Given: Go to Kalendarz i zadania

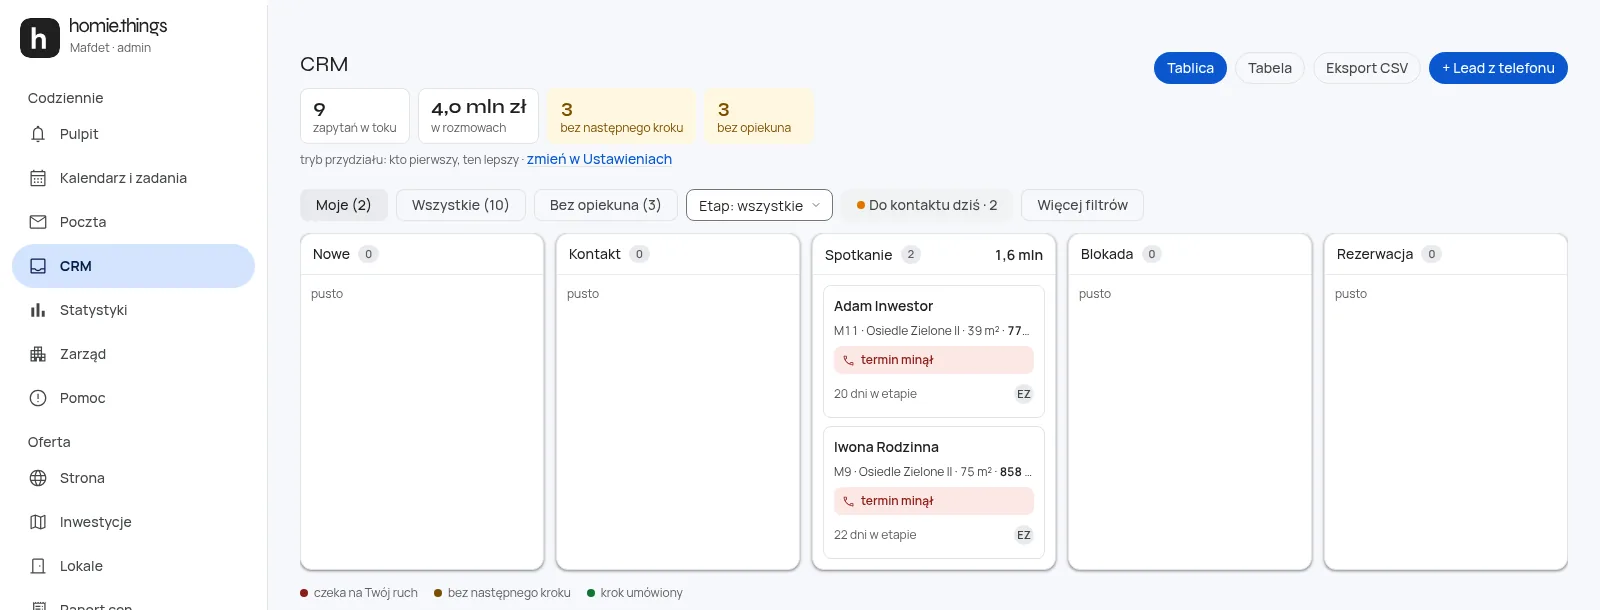Looking at the screenshot, I should pos(133,178).
